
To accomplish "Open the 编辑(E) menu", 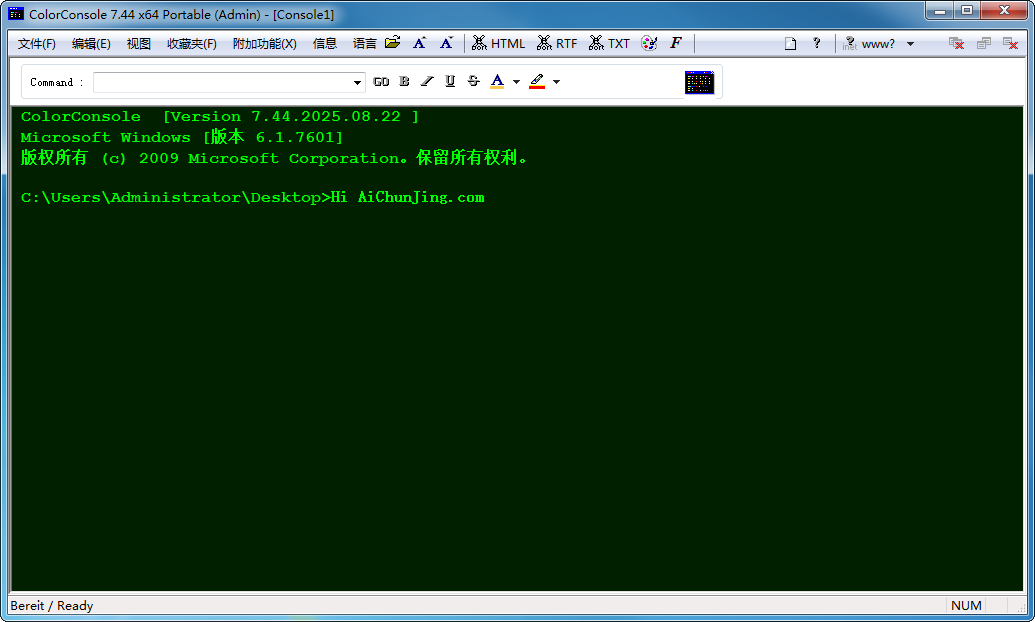I will tap(91, 44).
